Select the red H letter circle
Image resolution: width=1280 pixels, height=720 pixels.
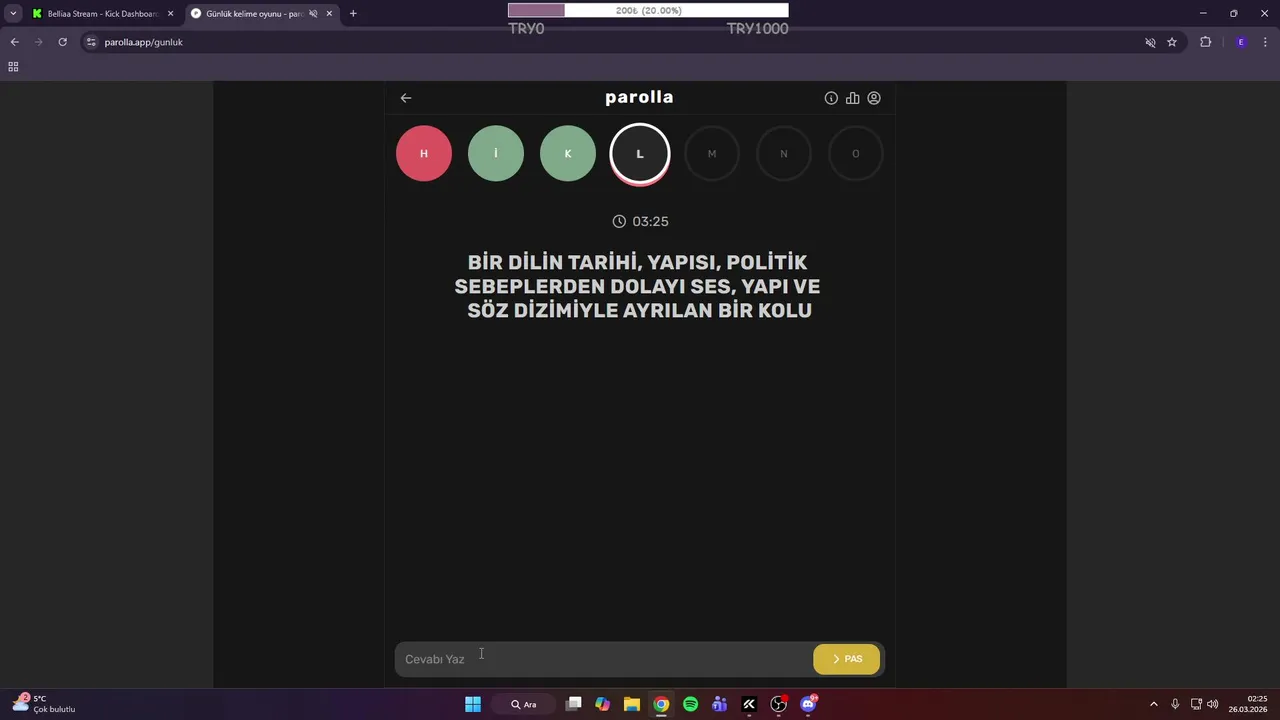[424, 153]
